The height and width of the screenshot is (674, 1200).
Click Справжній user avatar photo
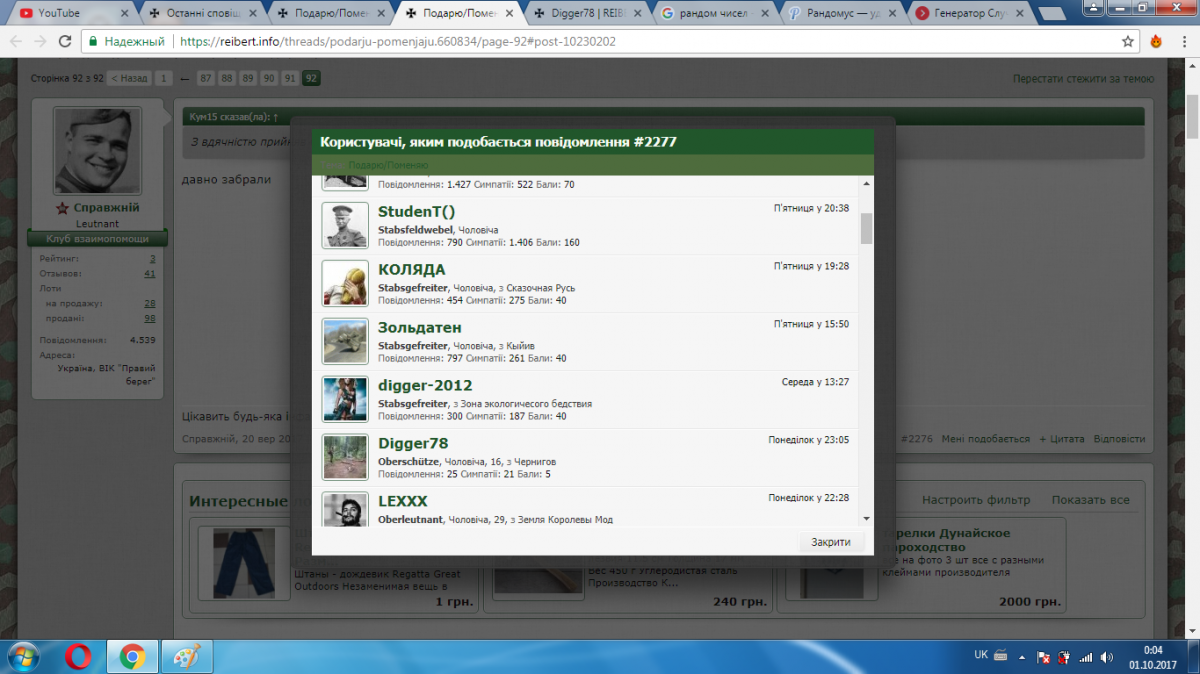click(97, 150)
